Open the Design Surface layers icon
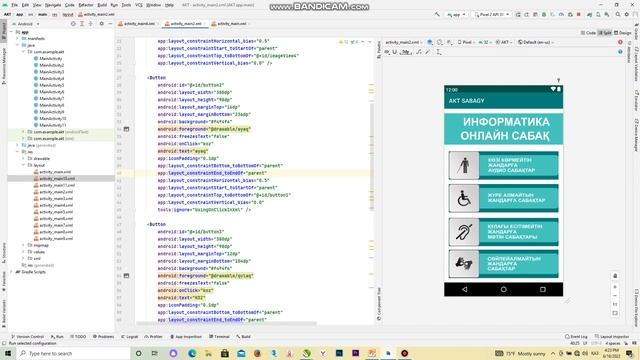This screenshot has width=640, height=360. point(430,42)
